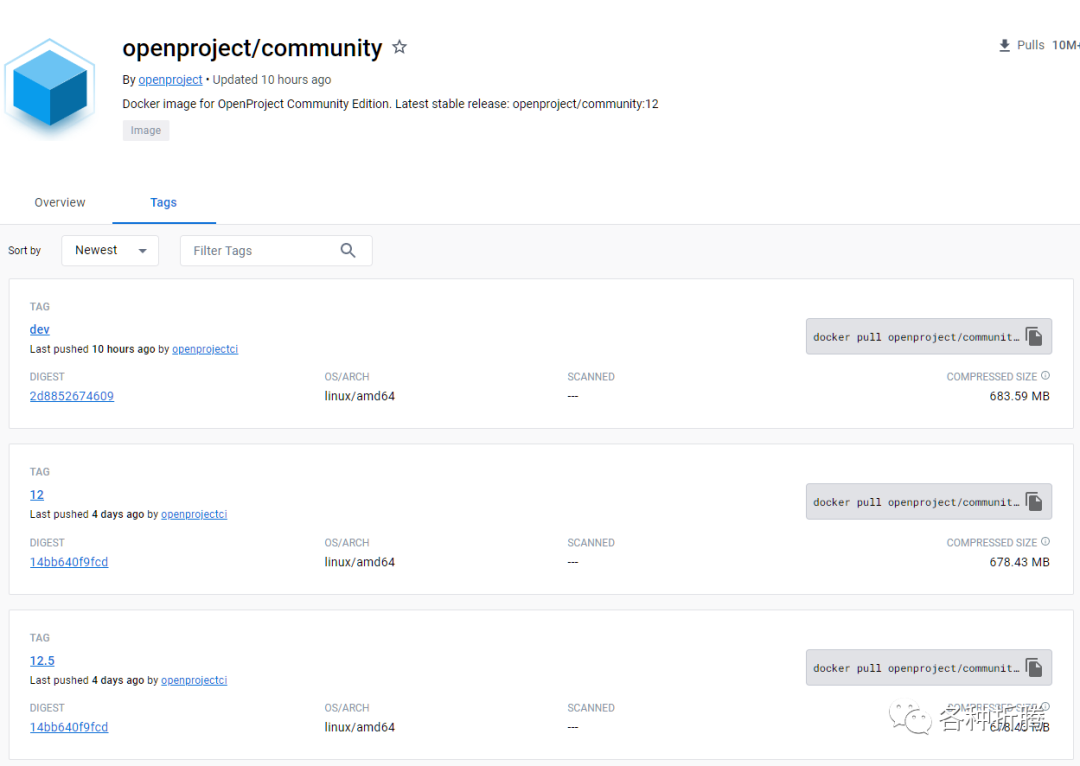
Task: Click the Image category badge
Action: click(146, 130)
